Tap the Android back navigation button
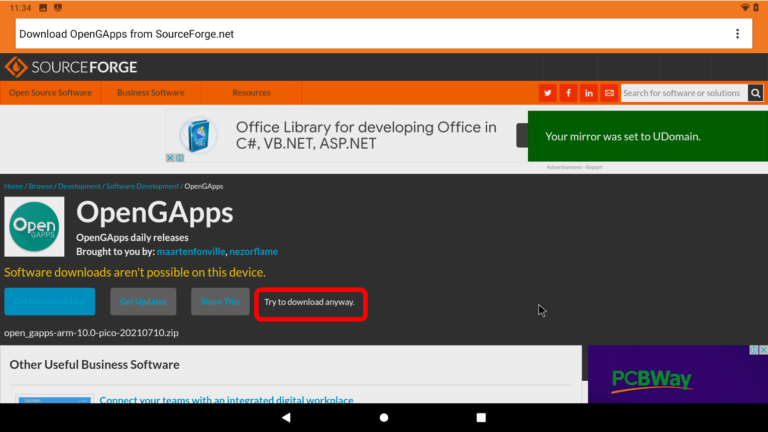The height and width of the screenshot is (432, 768). (286, 417)
